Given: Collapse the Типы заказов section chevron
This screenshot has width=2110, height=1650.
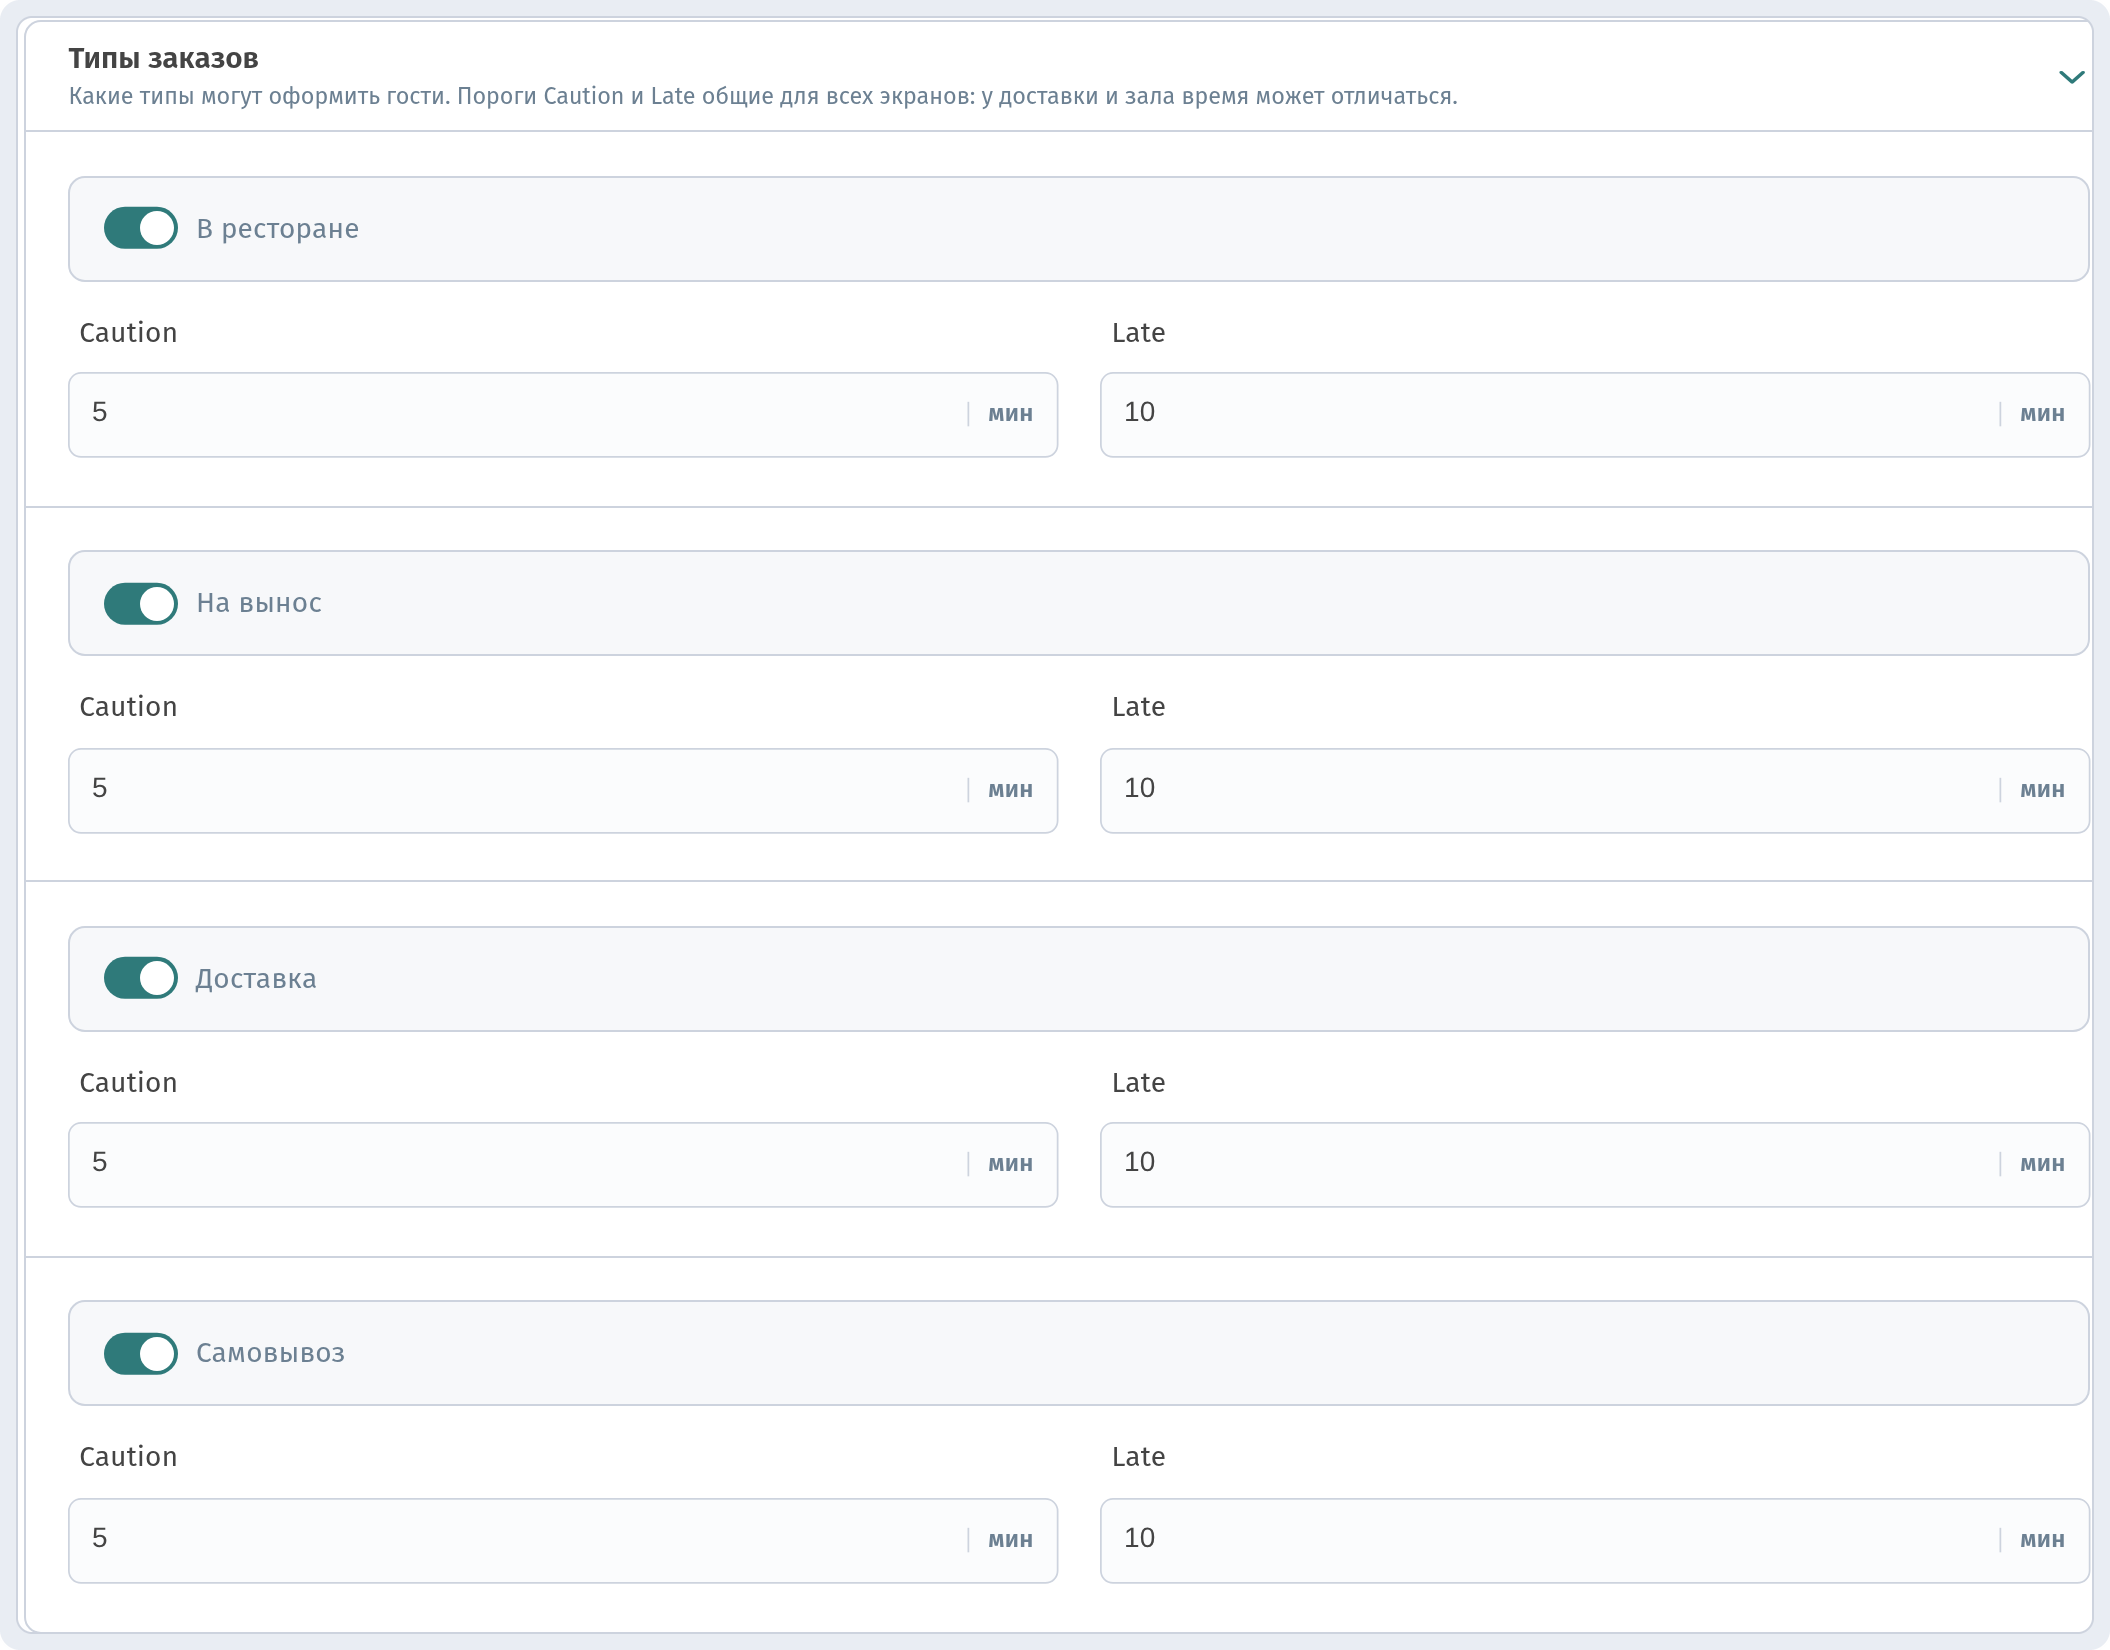Looking at the screenshot, I should pos(2071,77).
